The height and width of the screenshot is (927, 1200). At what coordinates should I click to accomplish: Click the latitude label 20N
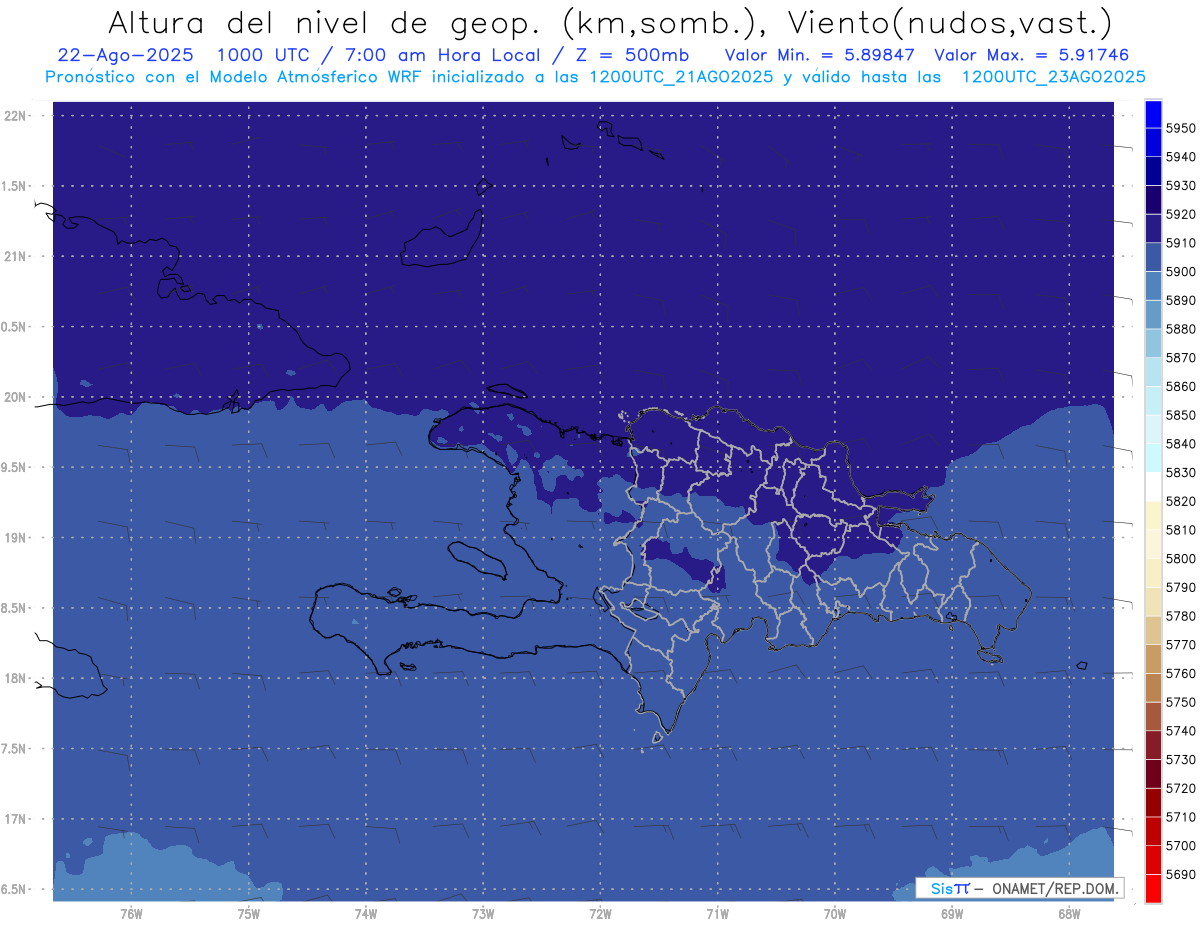click(x=17, y=397)
